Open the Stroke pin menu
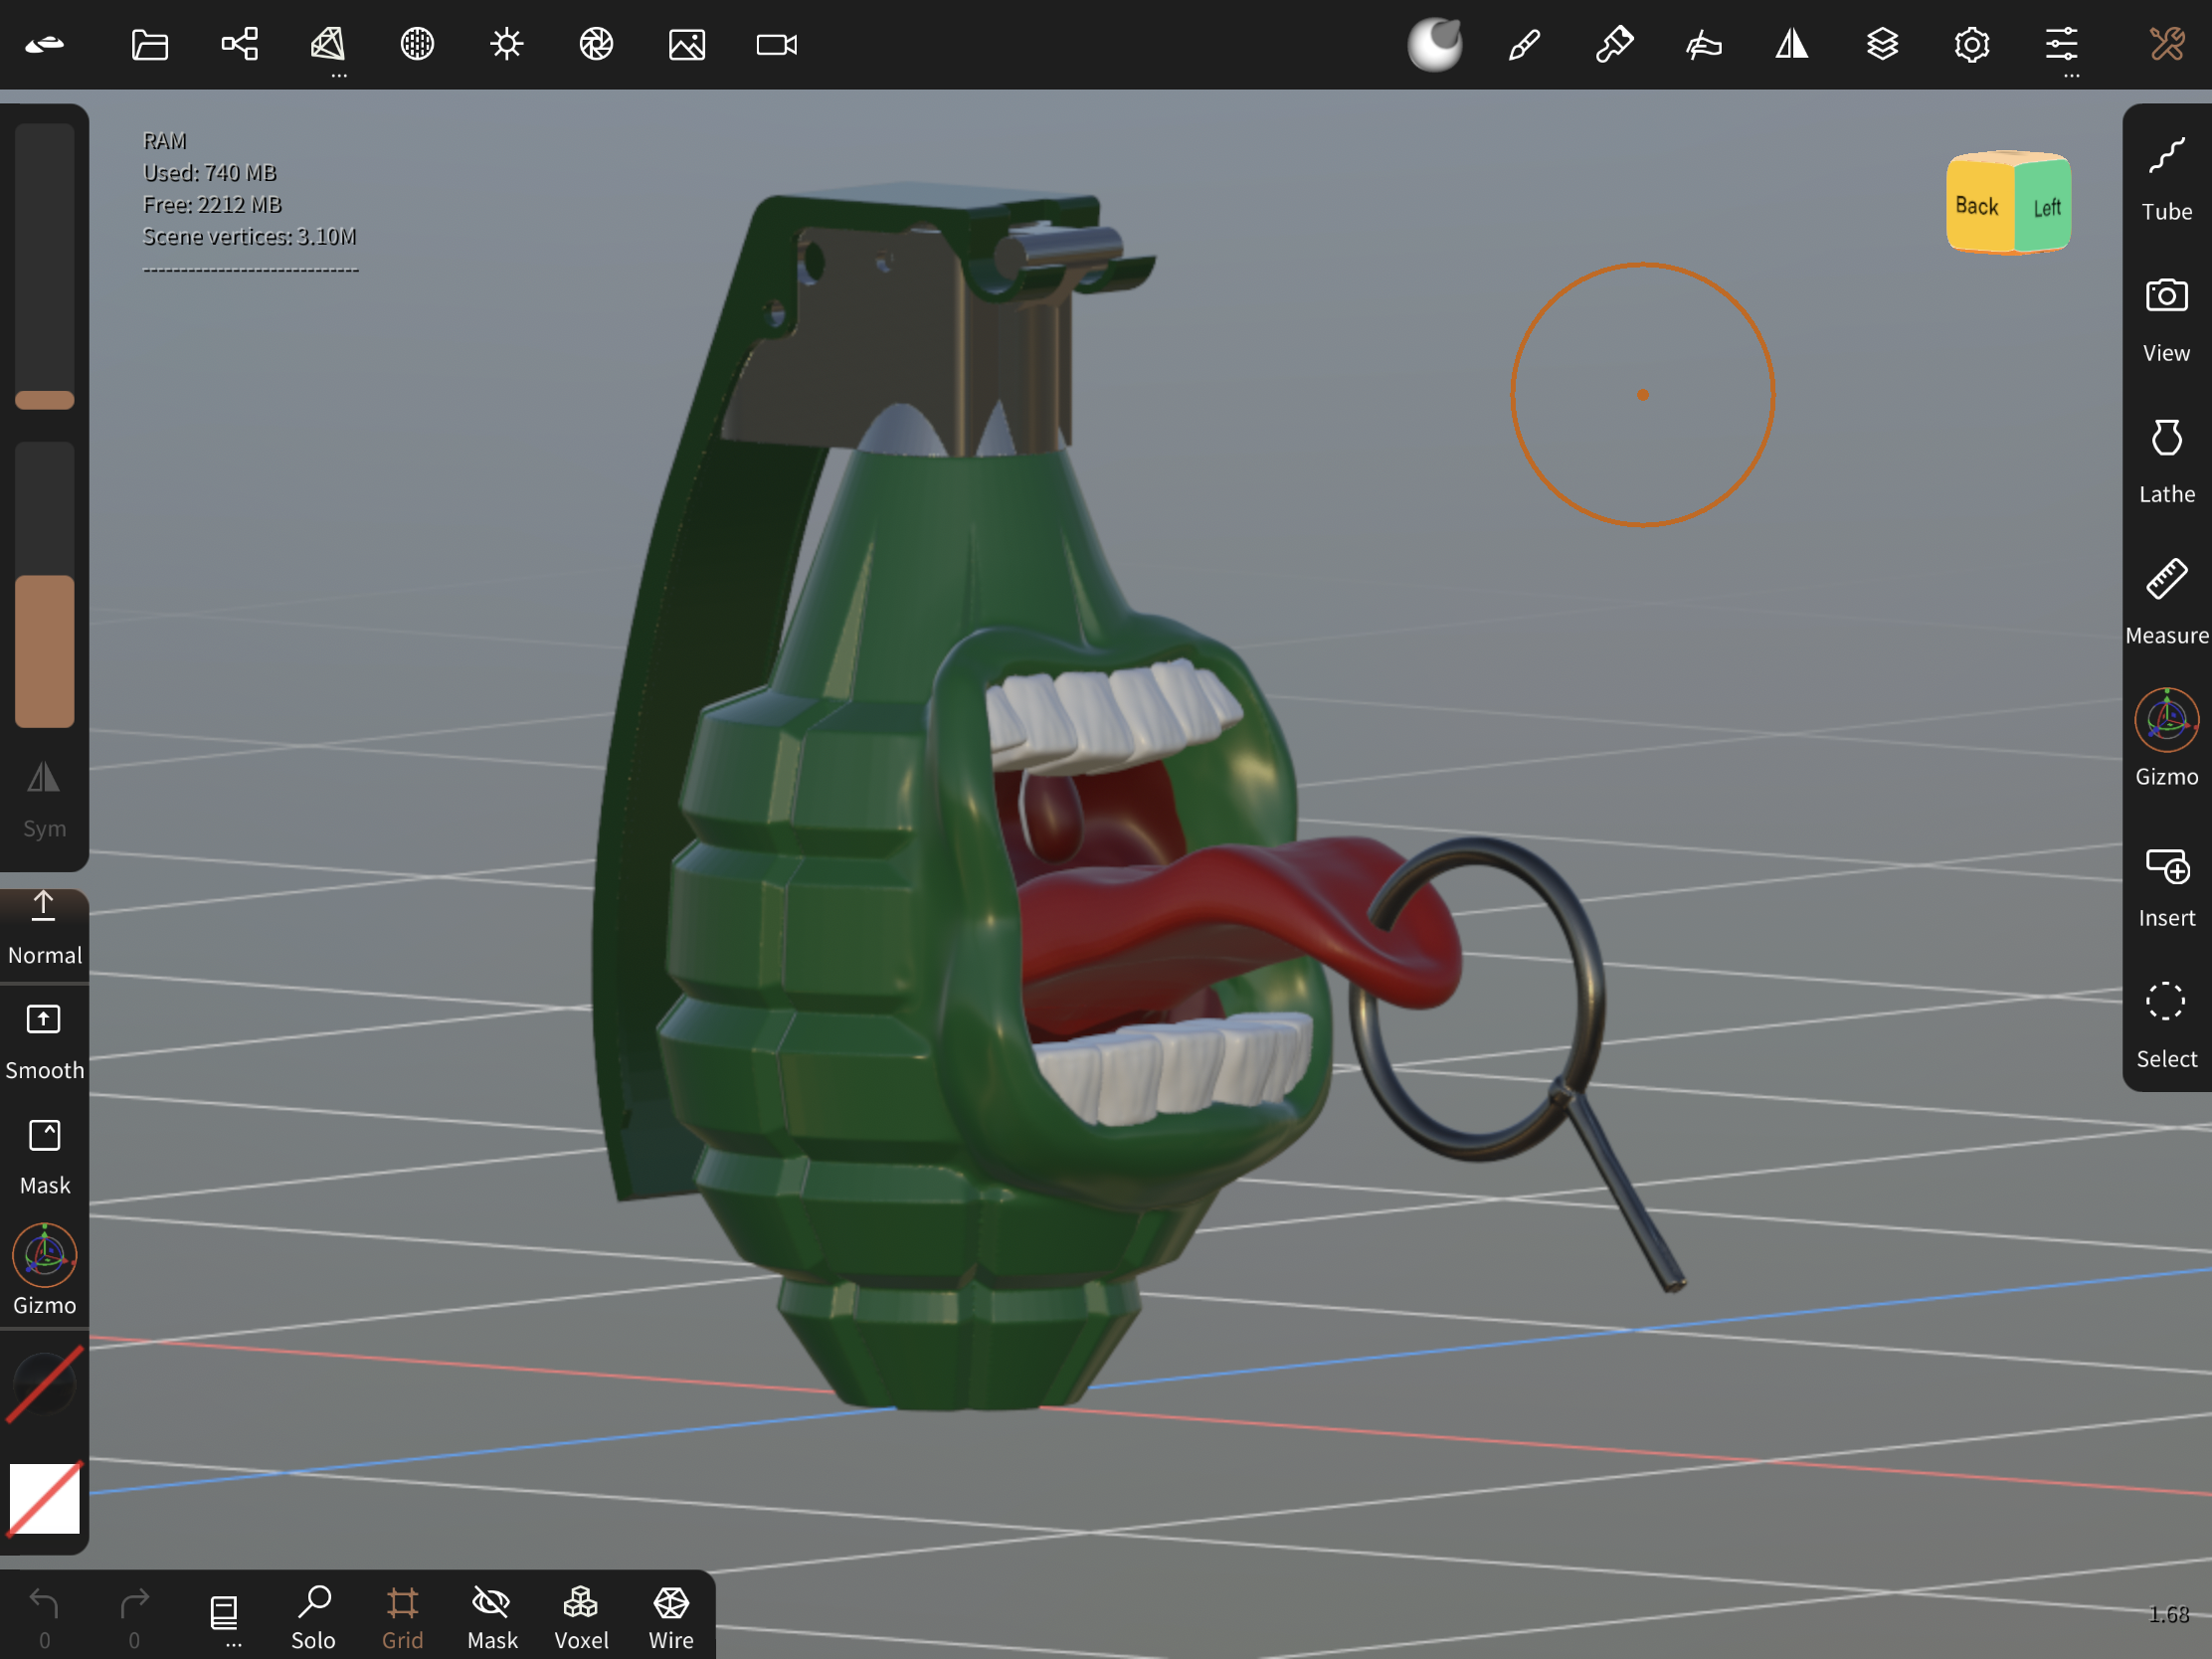This screenshot has width=2212, height=1659. pyautogui.click(x=1613, y=44)
